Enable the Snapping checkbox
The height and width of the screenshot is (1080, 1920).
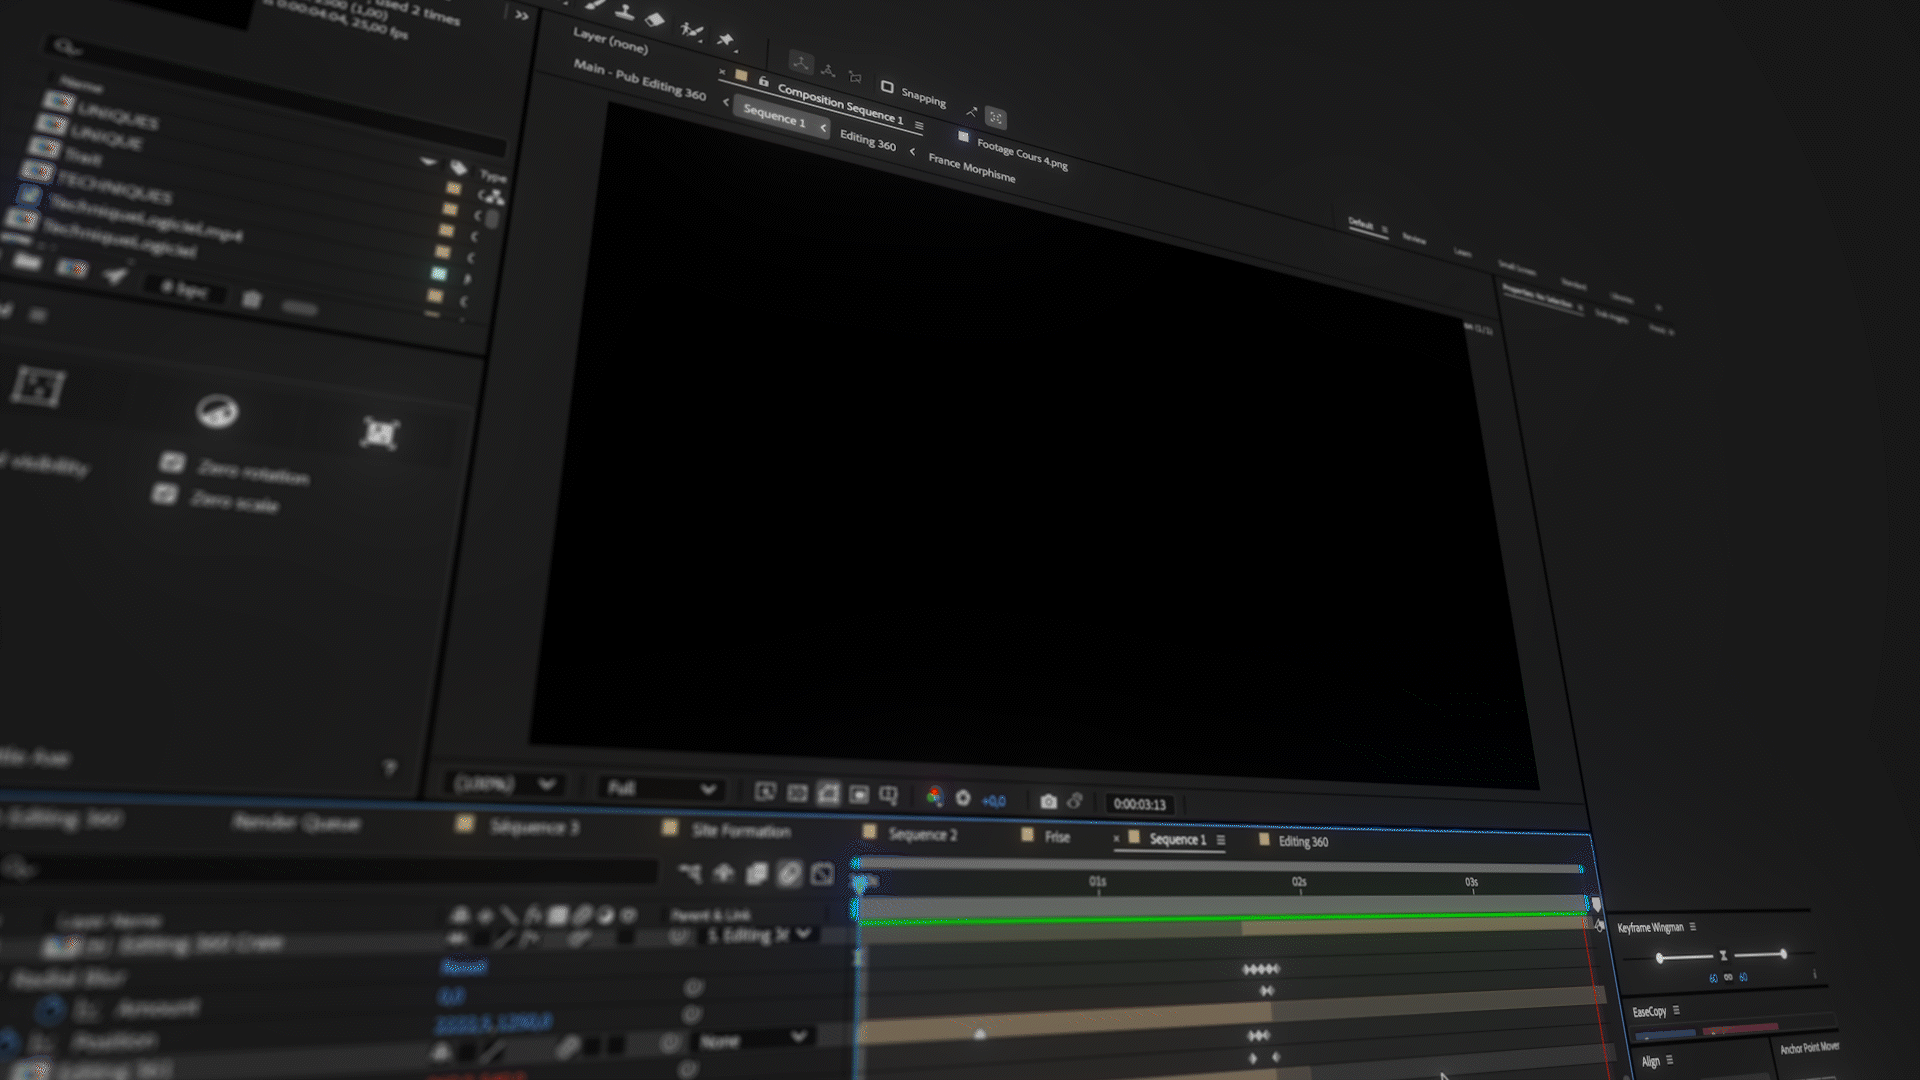tap(887, 87)
